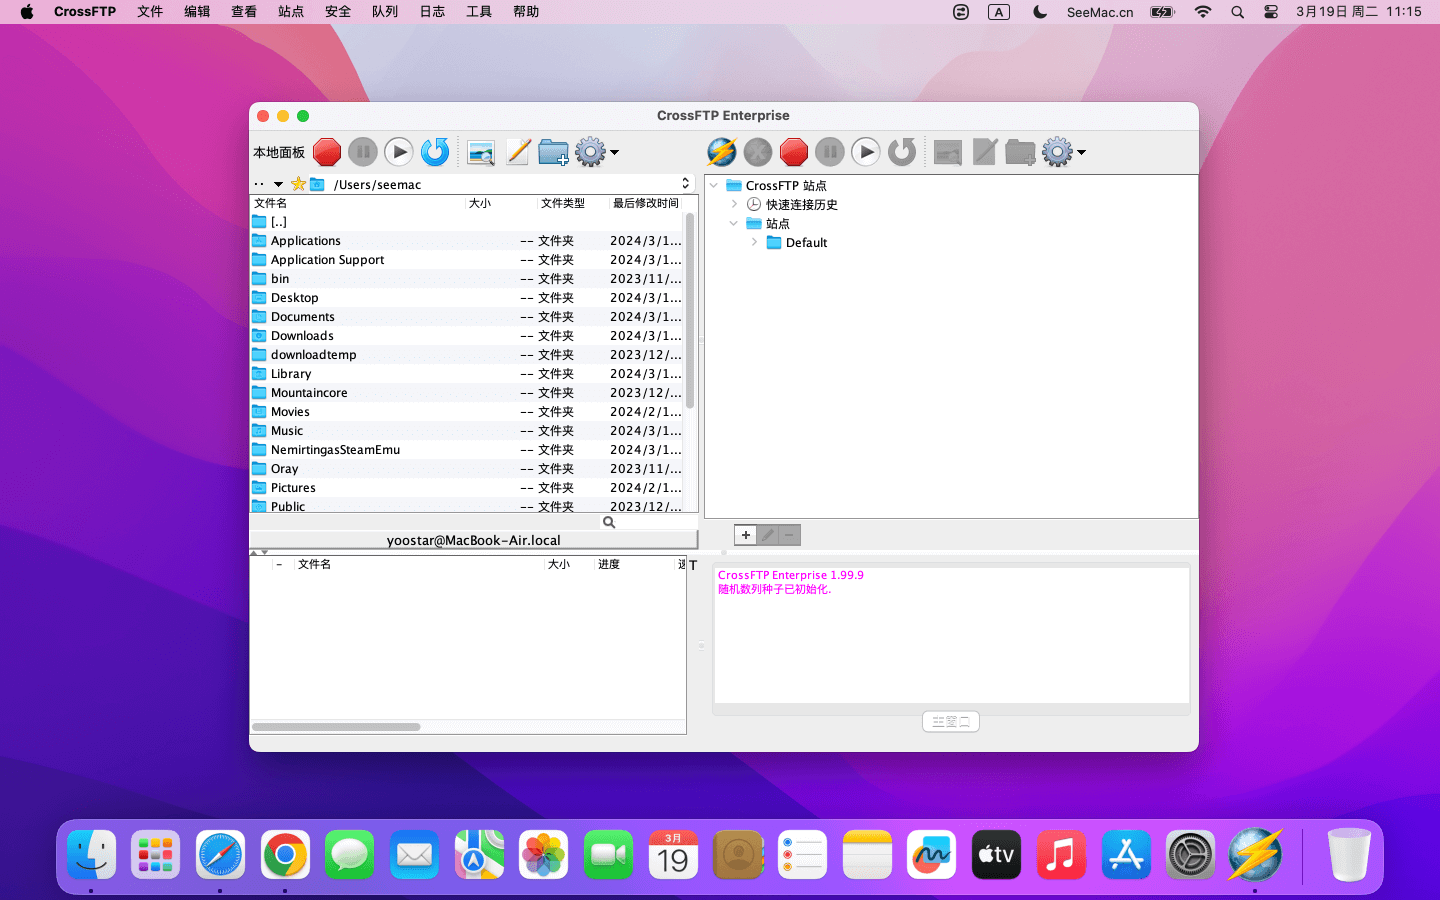Click the queue panel horizontal scrollbar
The width and height of the screenshot is (1440, 900).
(336, 727)
